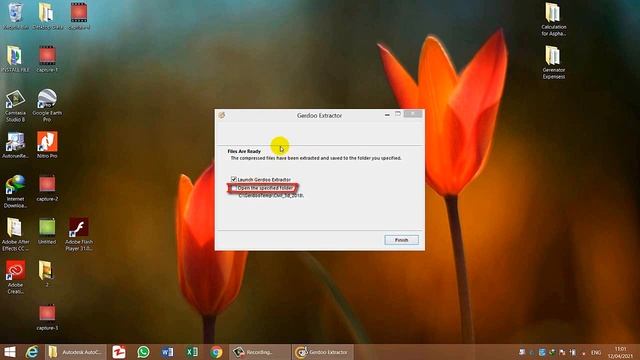Open Internet Explorer from the taskbar
Viewport: 640px width, 360px height.
32,352
